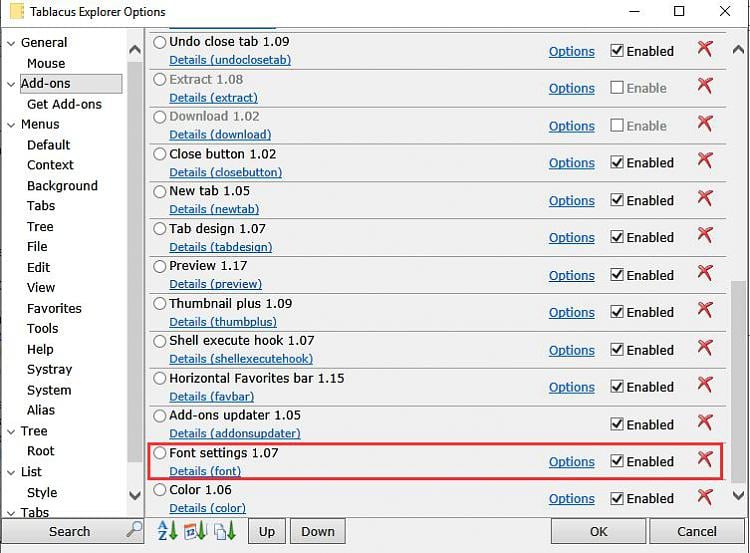The height and width of the screenshot is (553, 750).
Task: Open Details (font) link
Action: click(205, 471)
